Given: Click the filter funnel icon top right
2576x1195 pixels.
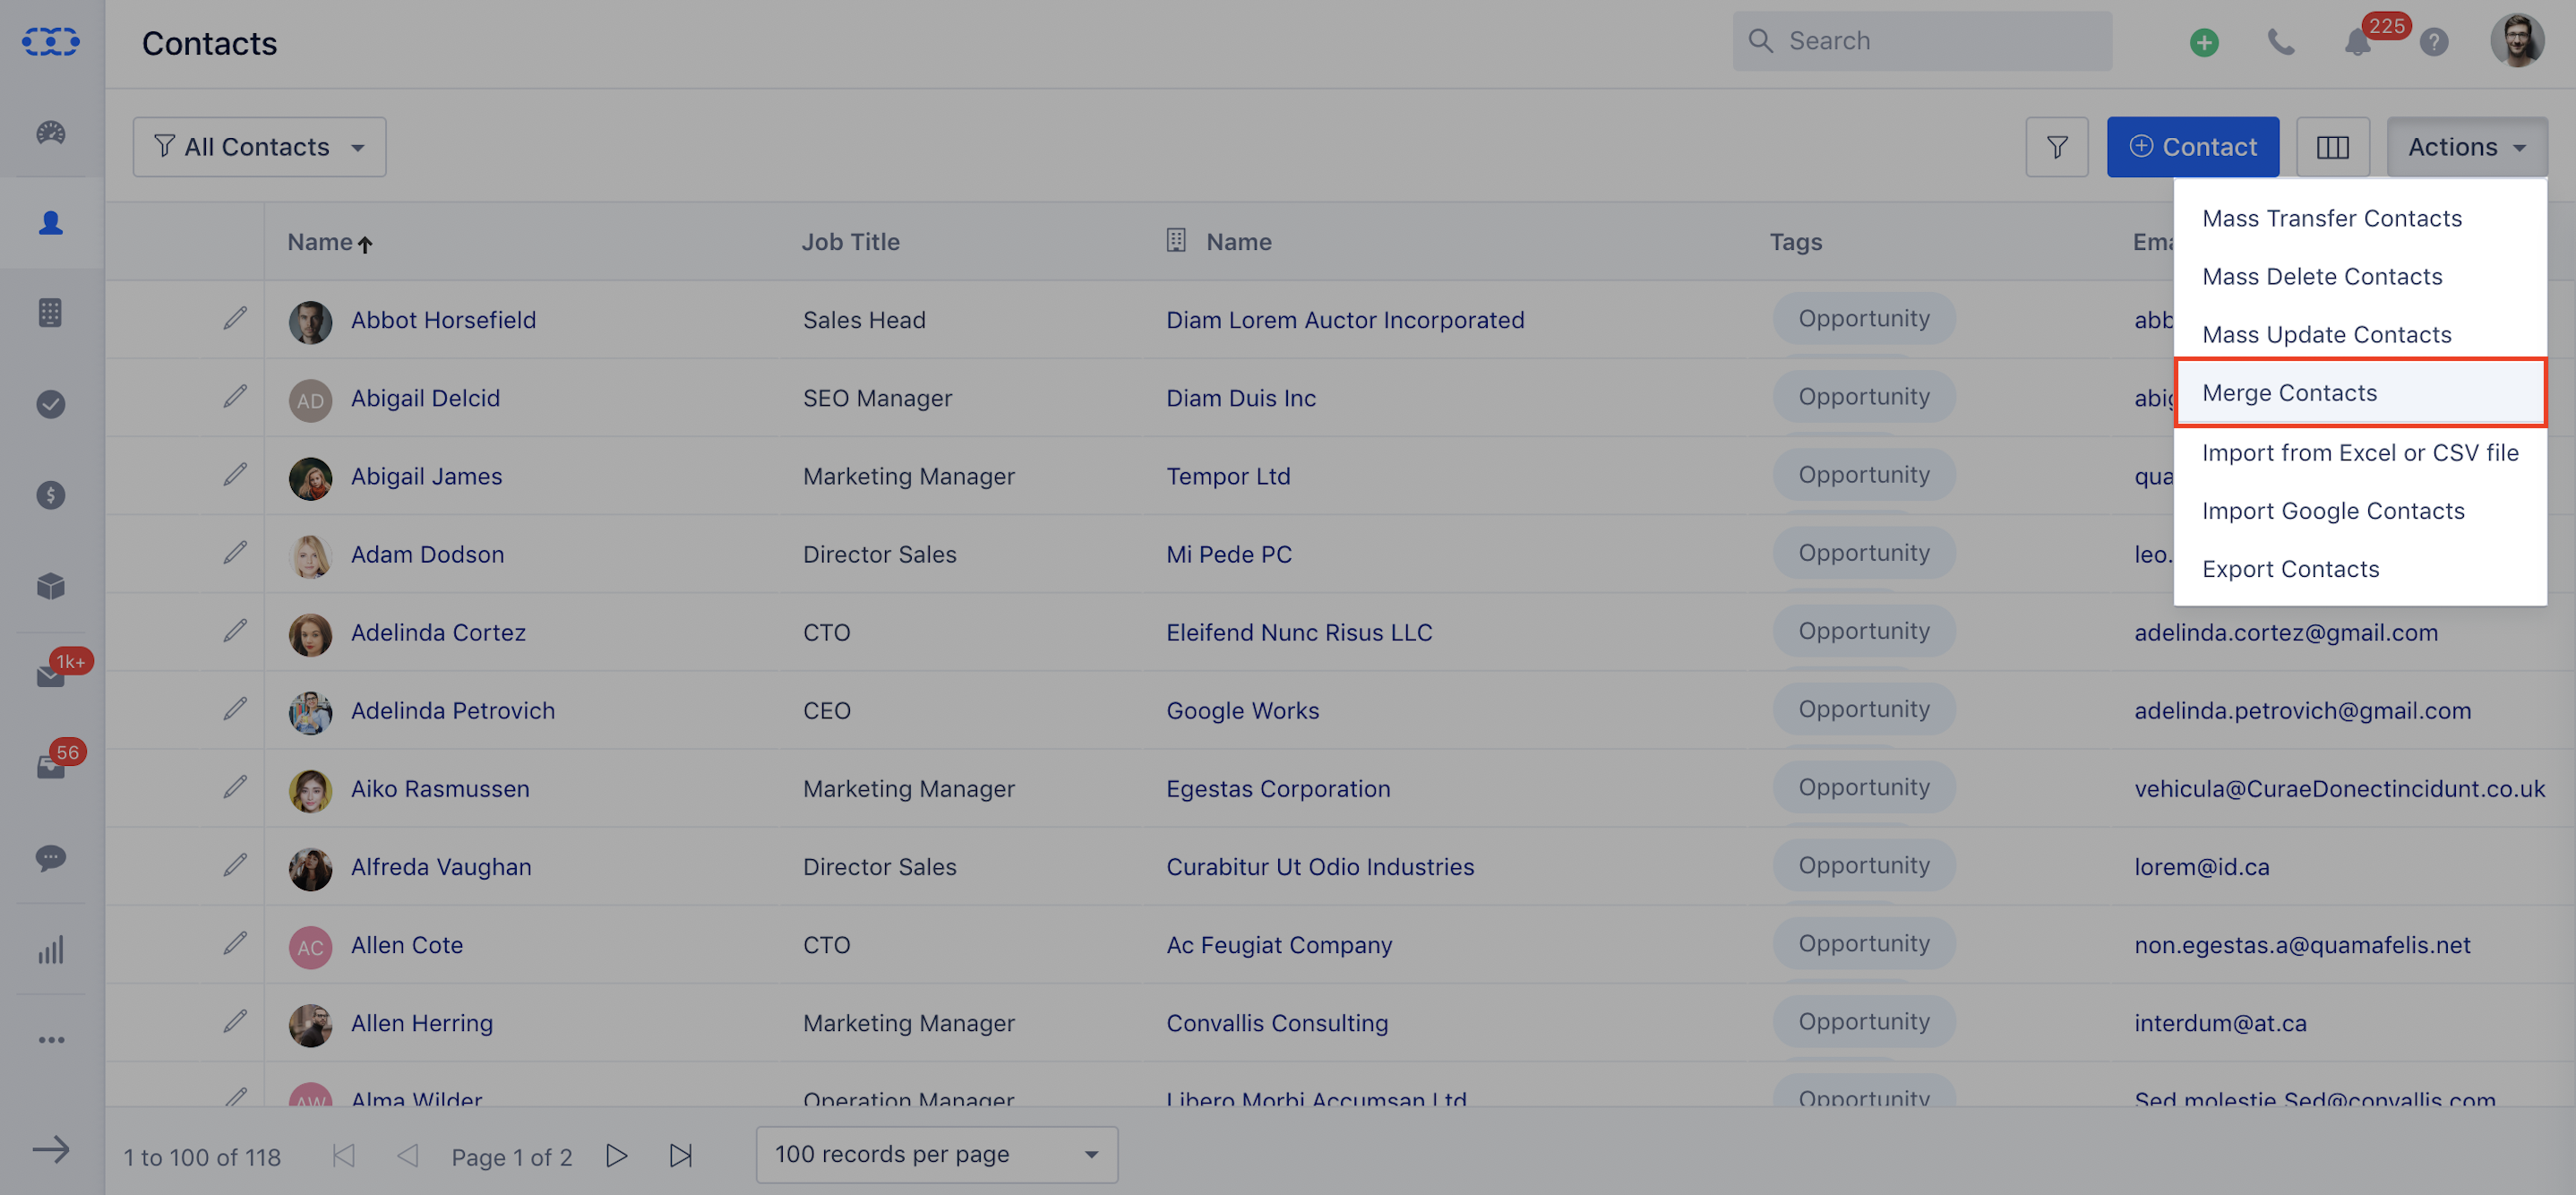Looking at the screenshot, I should [2057, 144].
